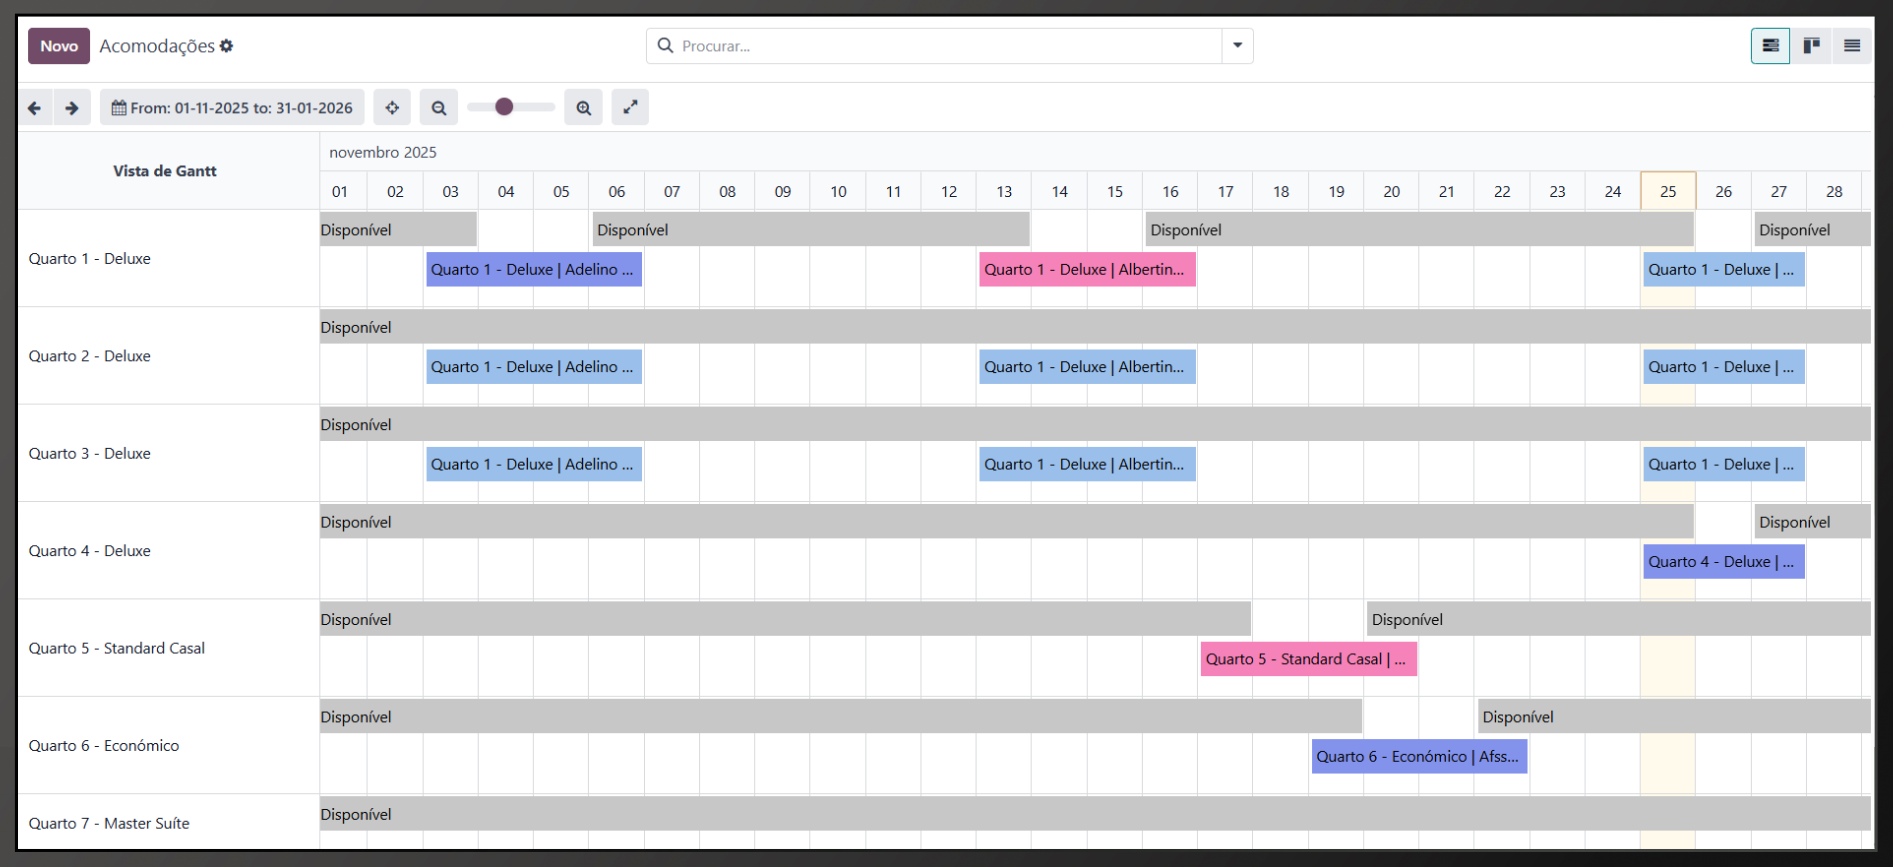The image size is (1893, 867).
Task: Adjust the Gantt zoom level slider
Action: coord(504,107)
